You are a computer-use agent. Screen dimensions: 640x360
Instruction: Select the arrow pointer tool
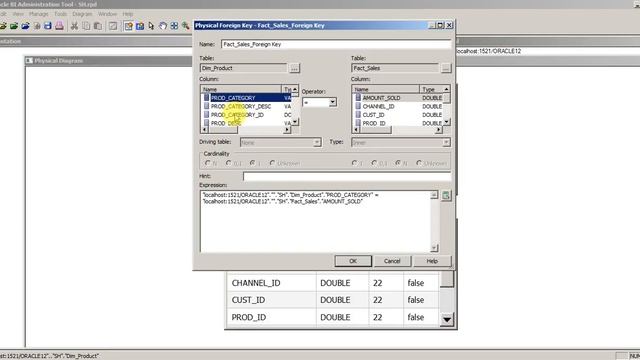click(x=151, y=26)
